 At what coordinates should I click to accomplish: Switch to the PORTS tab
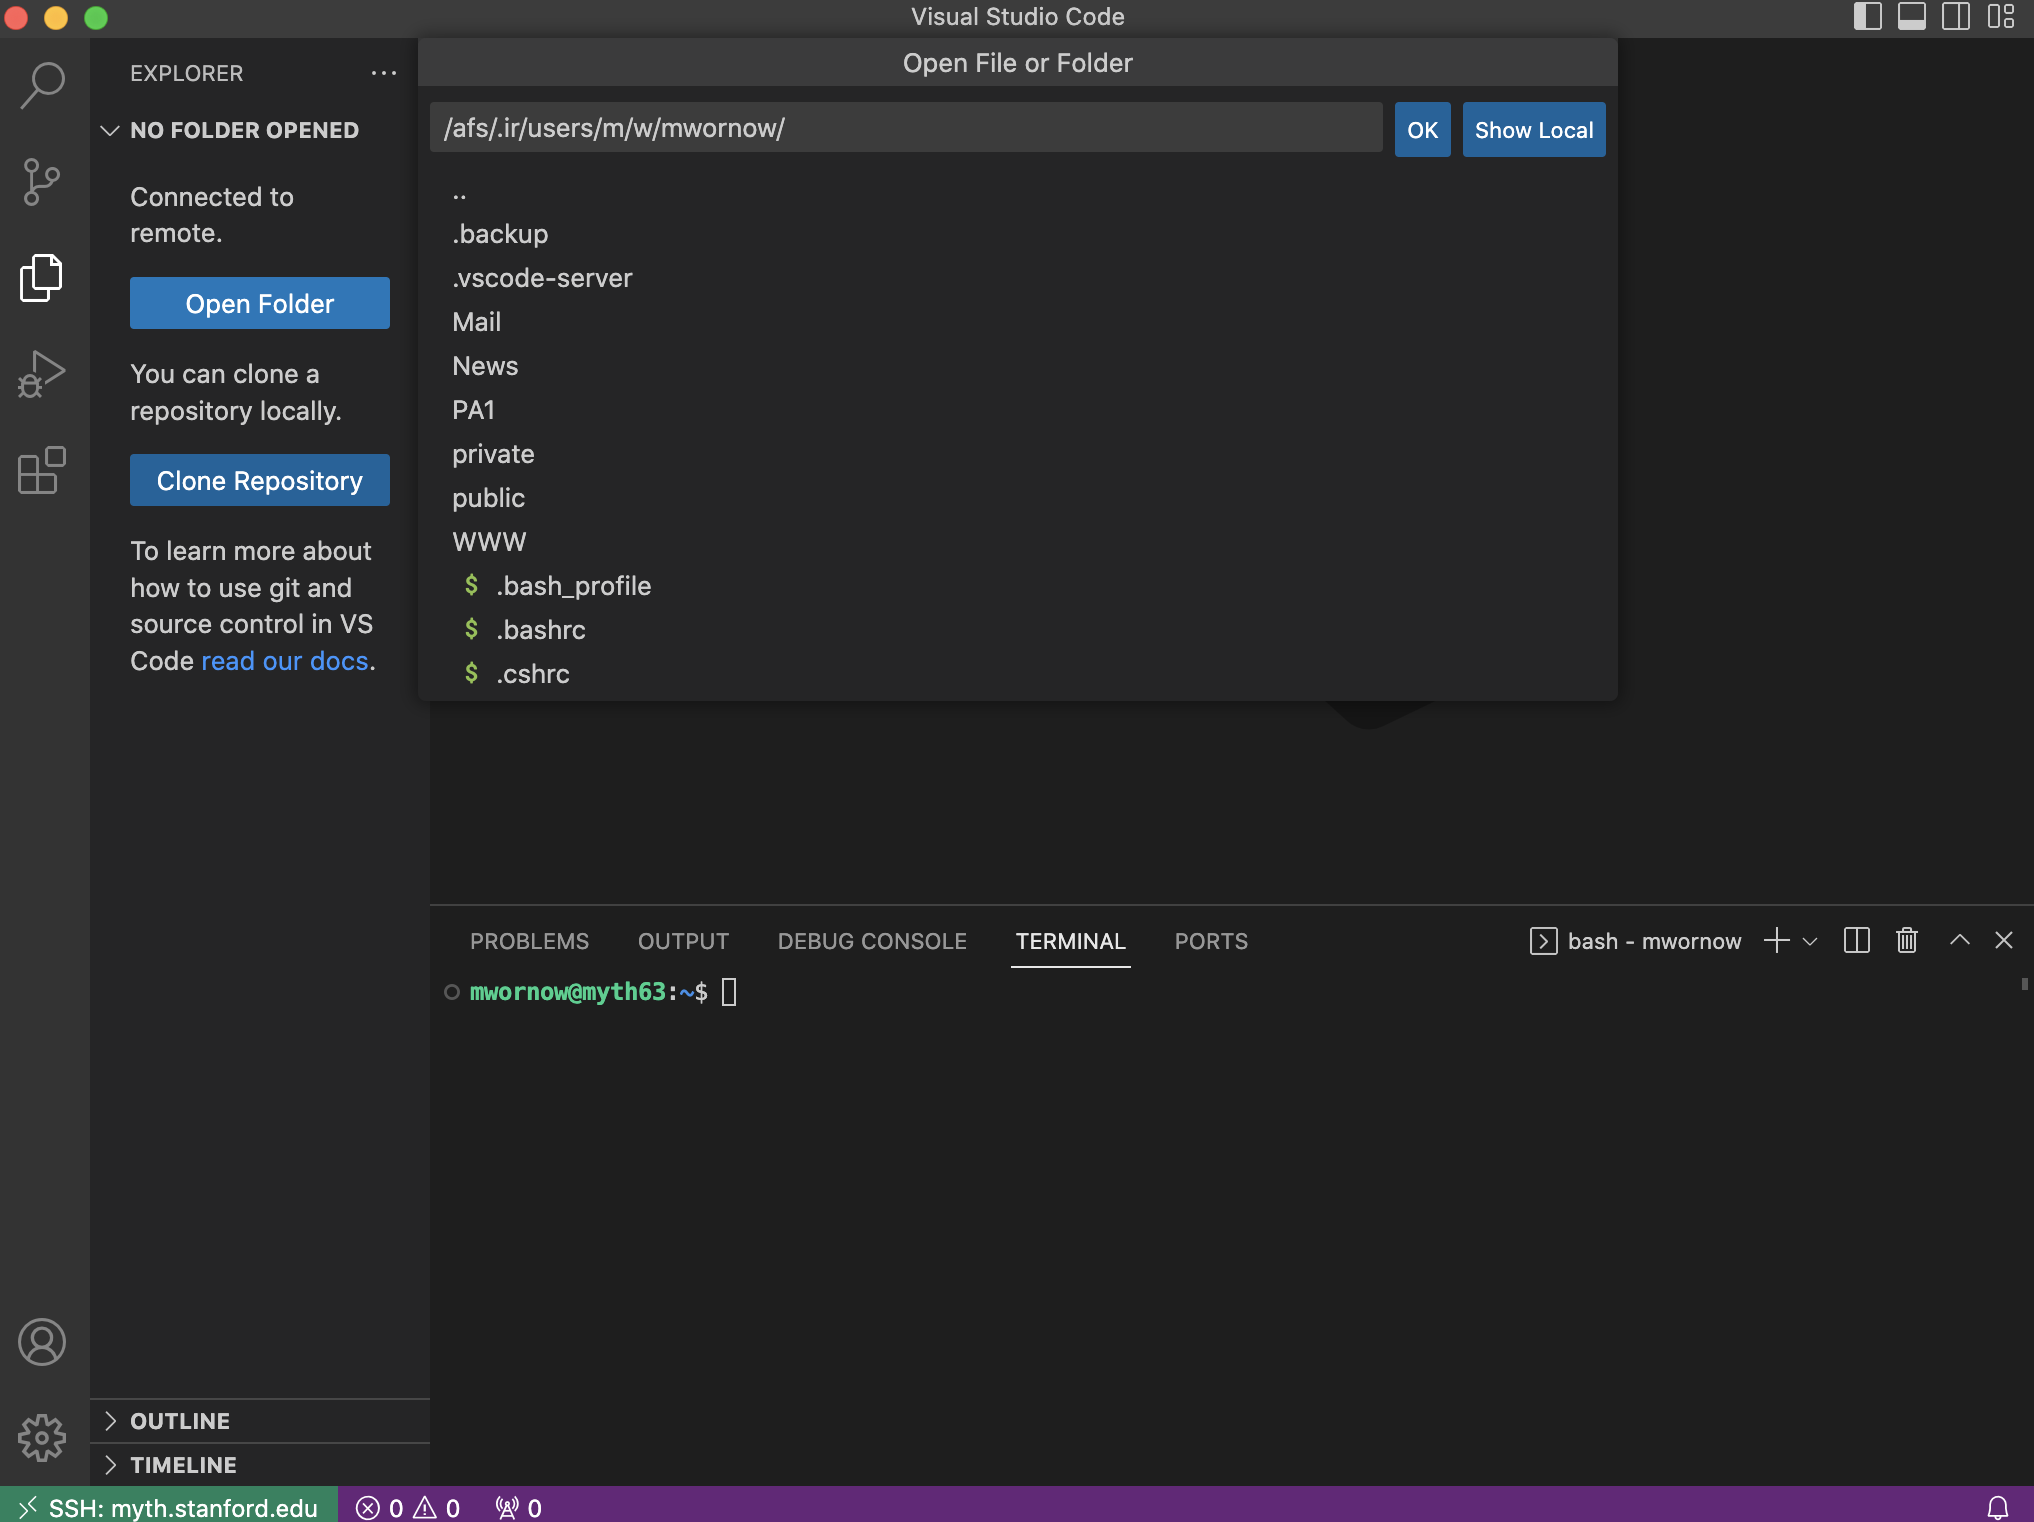coord(1211,941)
